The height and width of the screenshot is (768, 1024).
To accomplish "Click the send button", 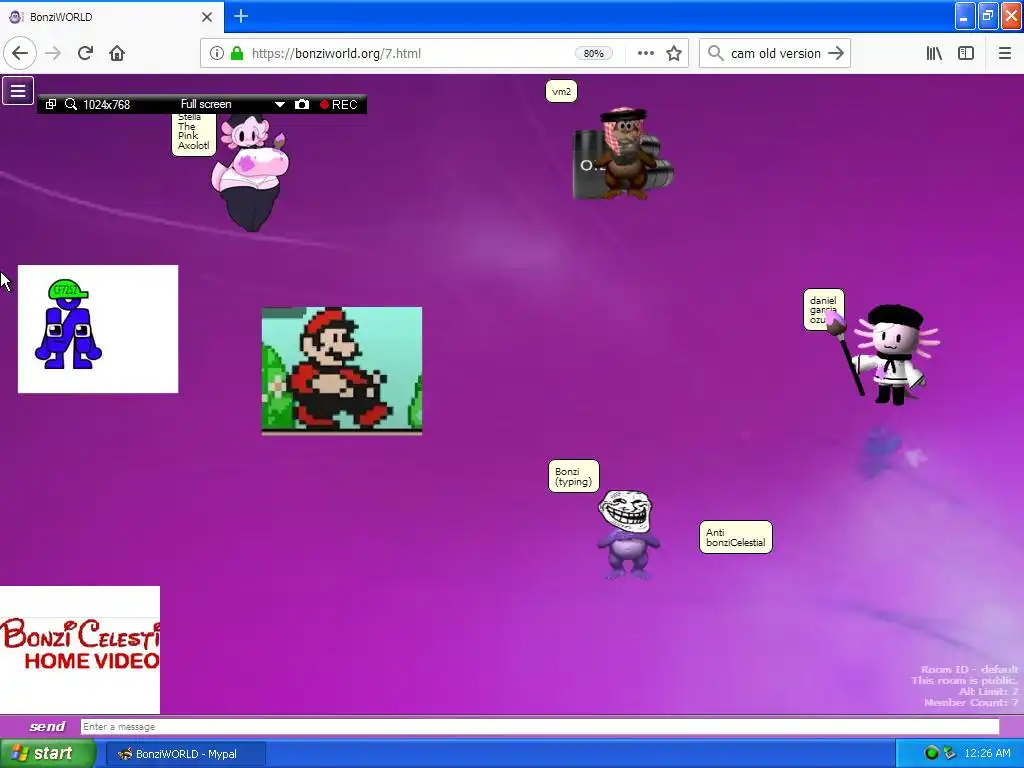I will click(47, 726).
